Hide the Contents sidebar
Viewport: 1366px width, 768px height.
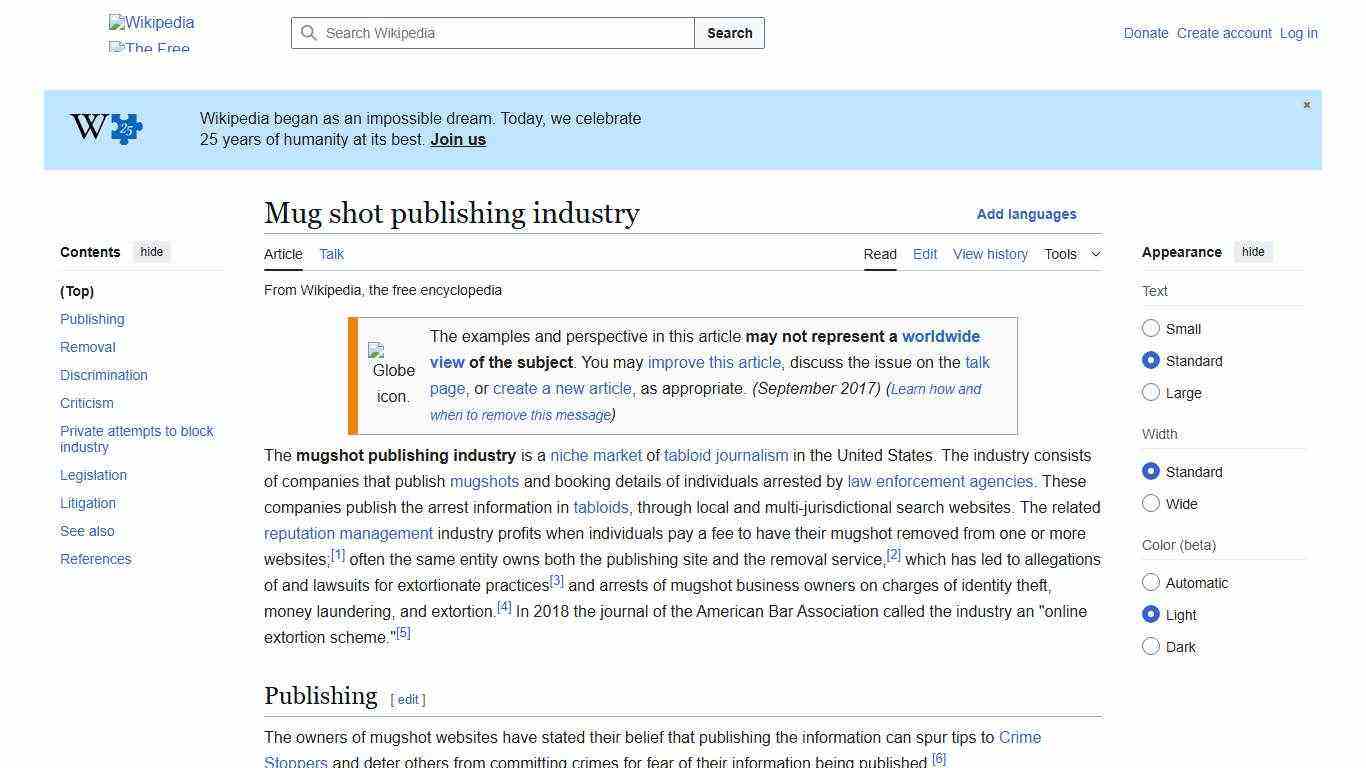tap(151, 252)
